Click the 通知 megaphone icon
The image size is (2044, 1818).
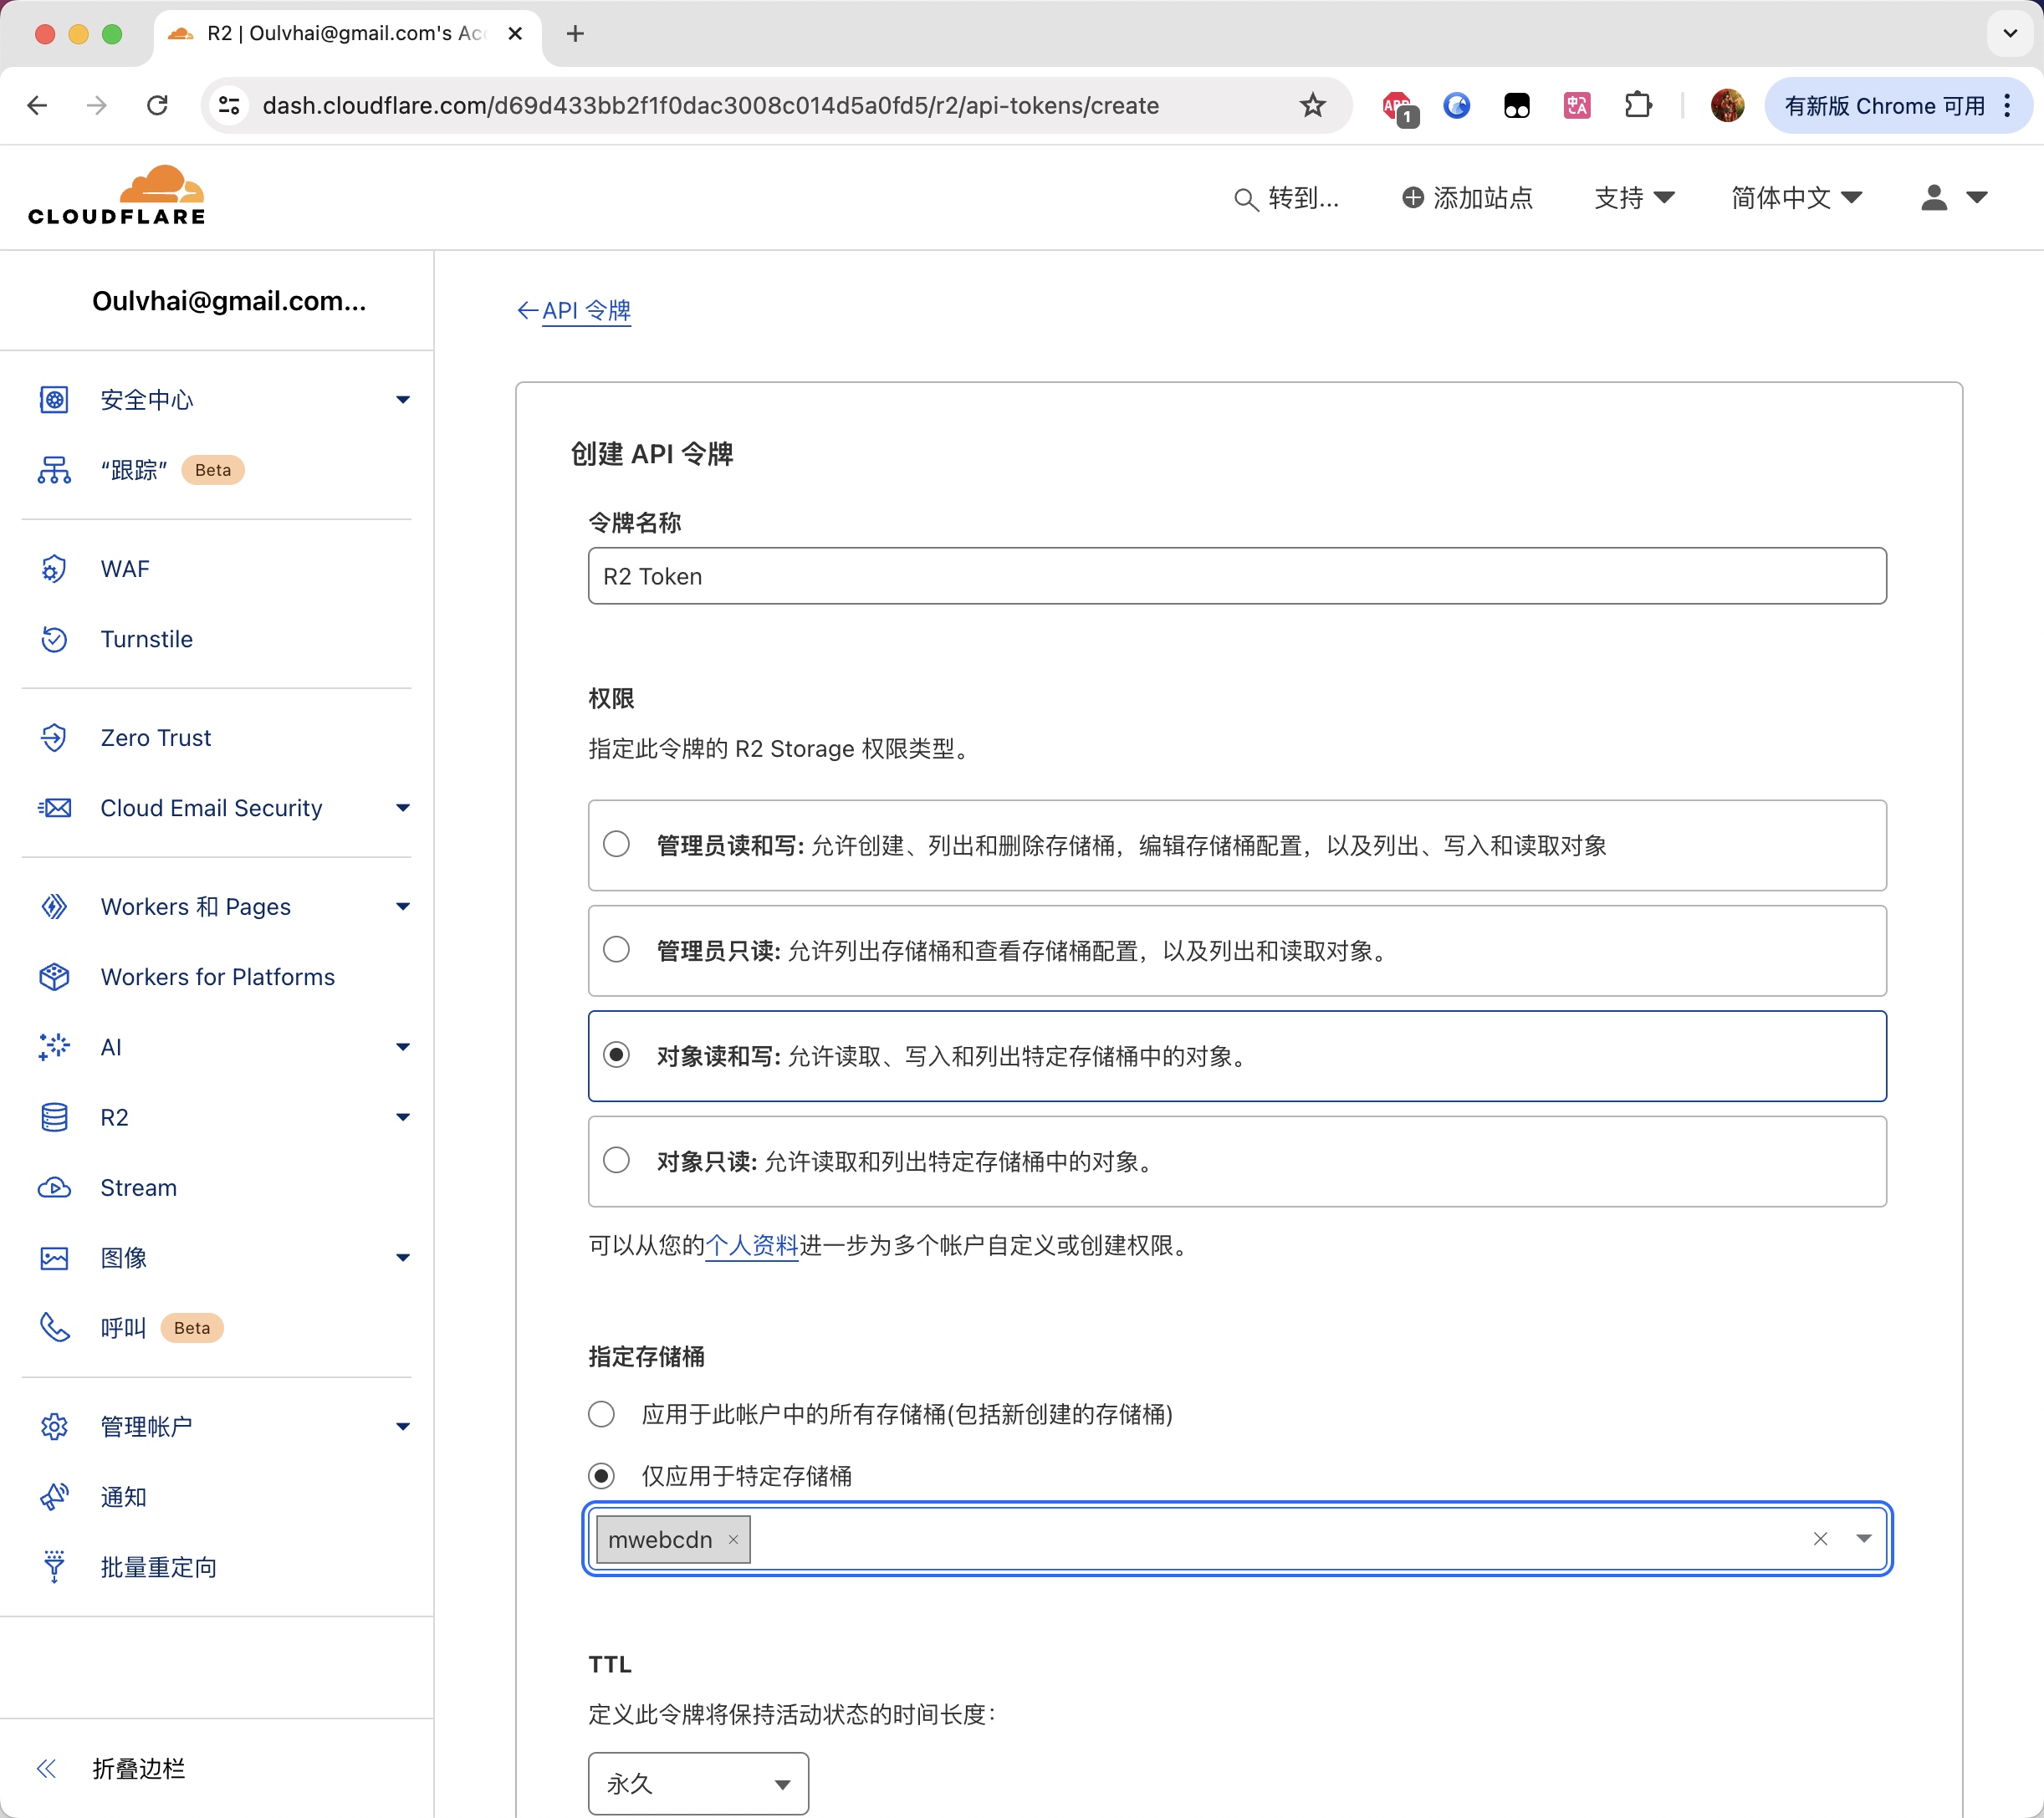click(54, 1497)
